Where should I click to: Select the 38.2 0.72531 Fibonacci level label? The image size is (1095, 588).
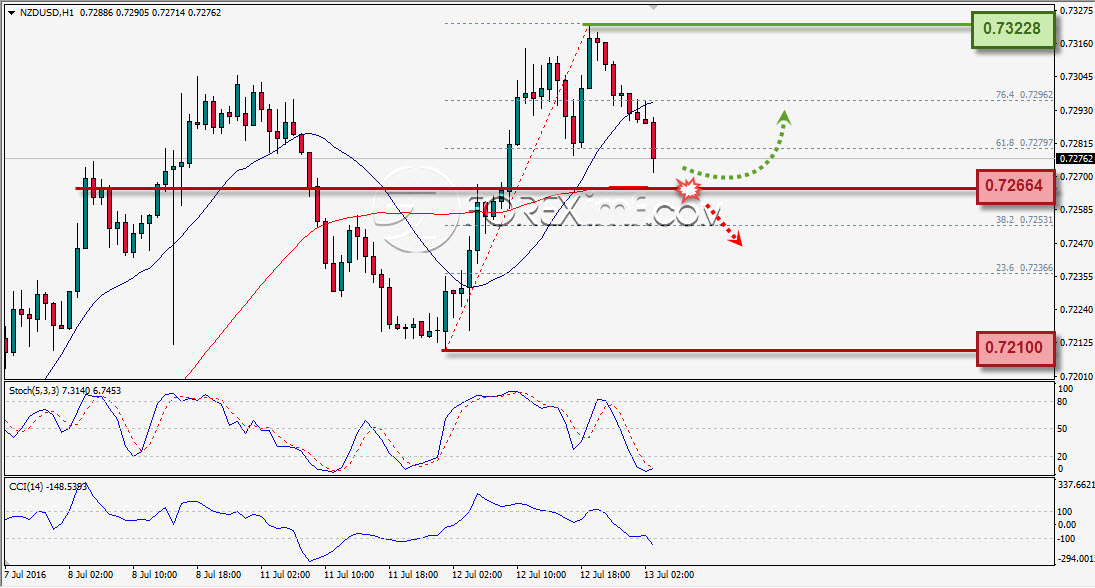(1024, 219)
